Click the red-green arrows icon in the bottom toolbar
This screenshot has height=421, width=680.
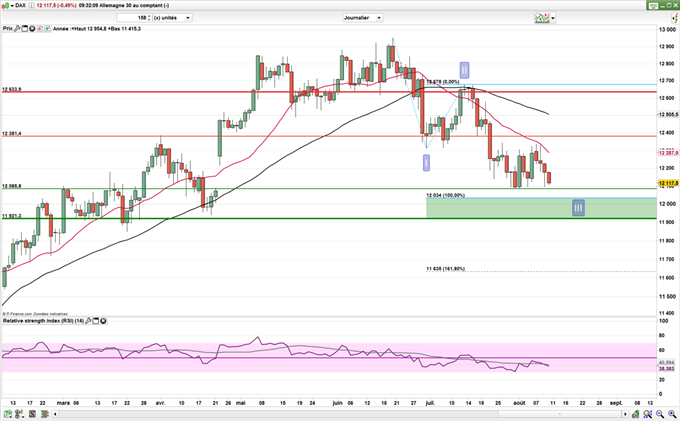44,414
